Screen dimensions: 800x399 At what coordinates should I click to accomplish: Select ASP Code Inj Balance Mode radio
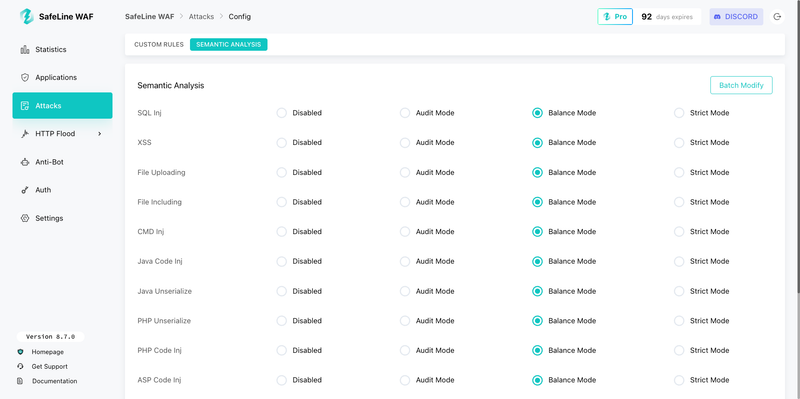click(x=537, y=380)
